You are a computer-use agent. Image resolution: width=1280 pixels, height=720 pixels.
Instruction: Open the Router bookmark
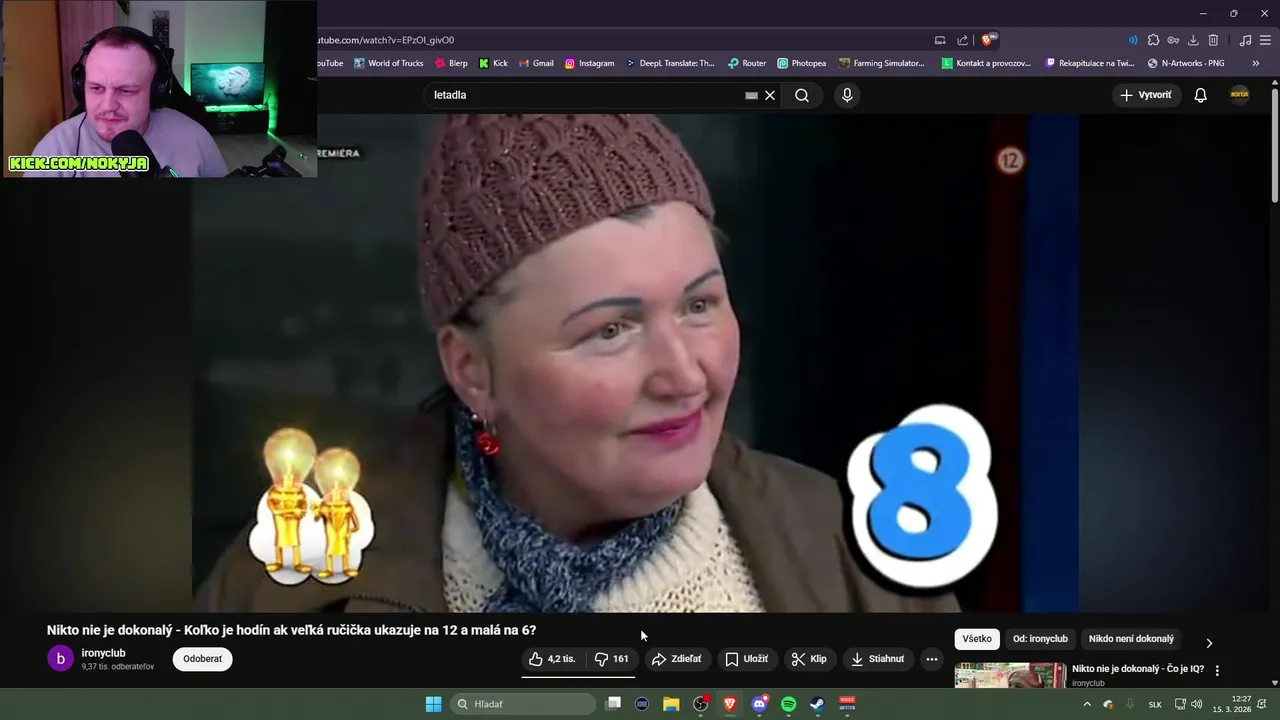point(747,63)
